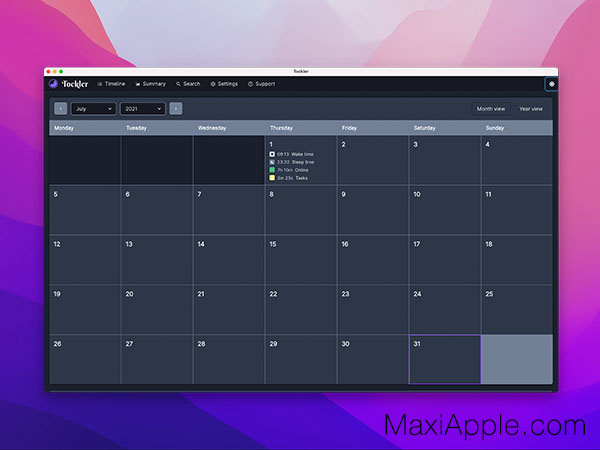
Task: Click the yellow Tasks swatch on July 1
Action: 272,178
